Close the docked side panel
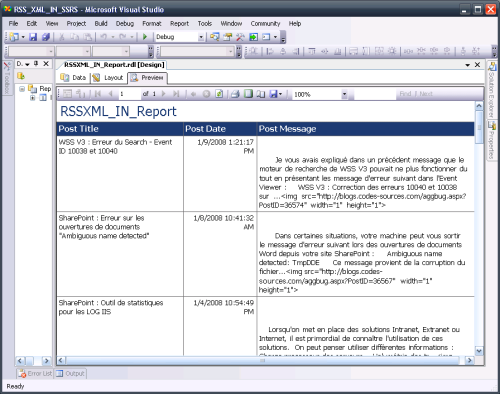 click(x=46, y=63)
